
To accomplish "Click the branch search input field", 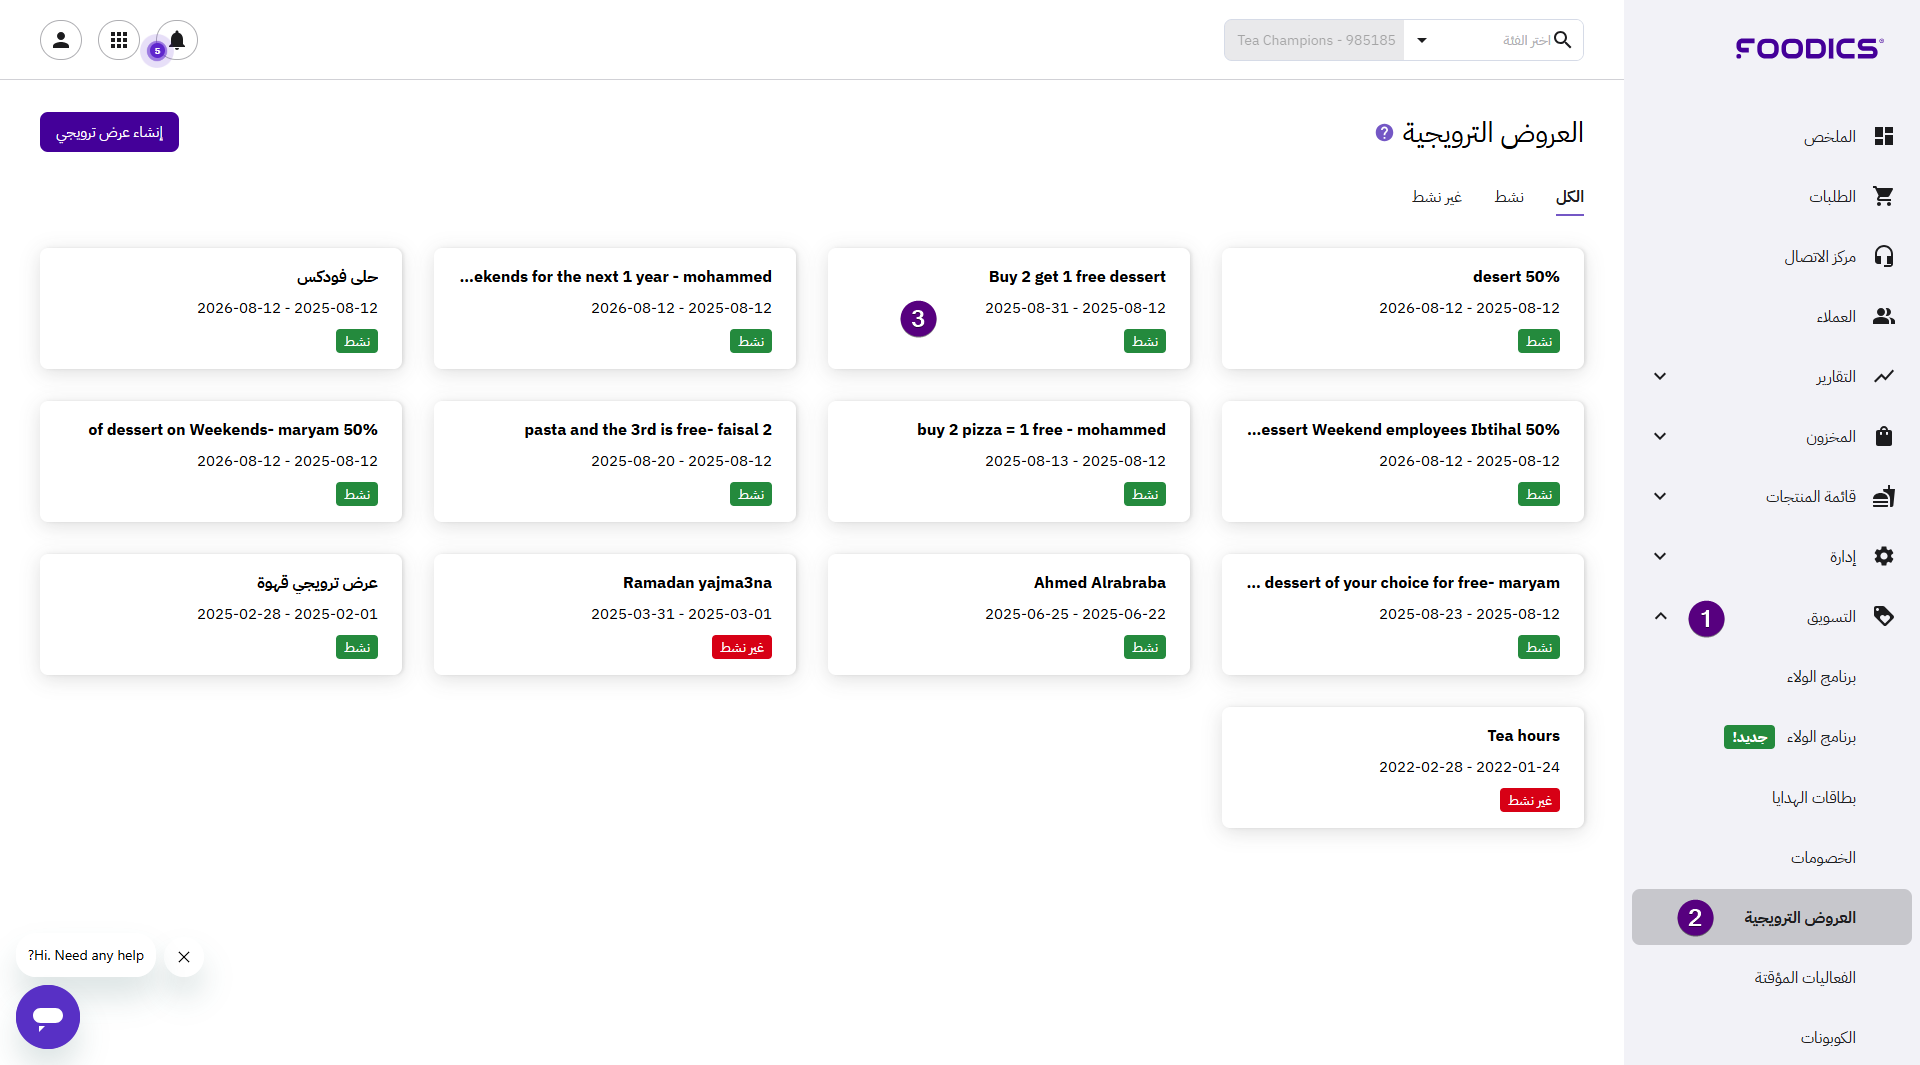I will [x=1500, y=40].
